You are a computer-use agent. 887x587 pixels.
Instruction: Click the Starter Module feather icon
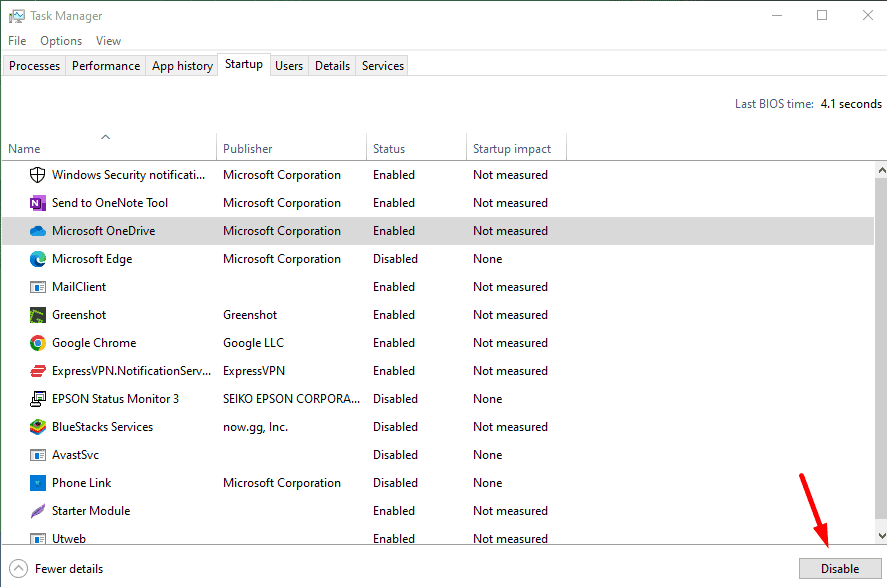(x=37, y=511)
